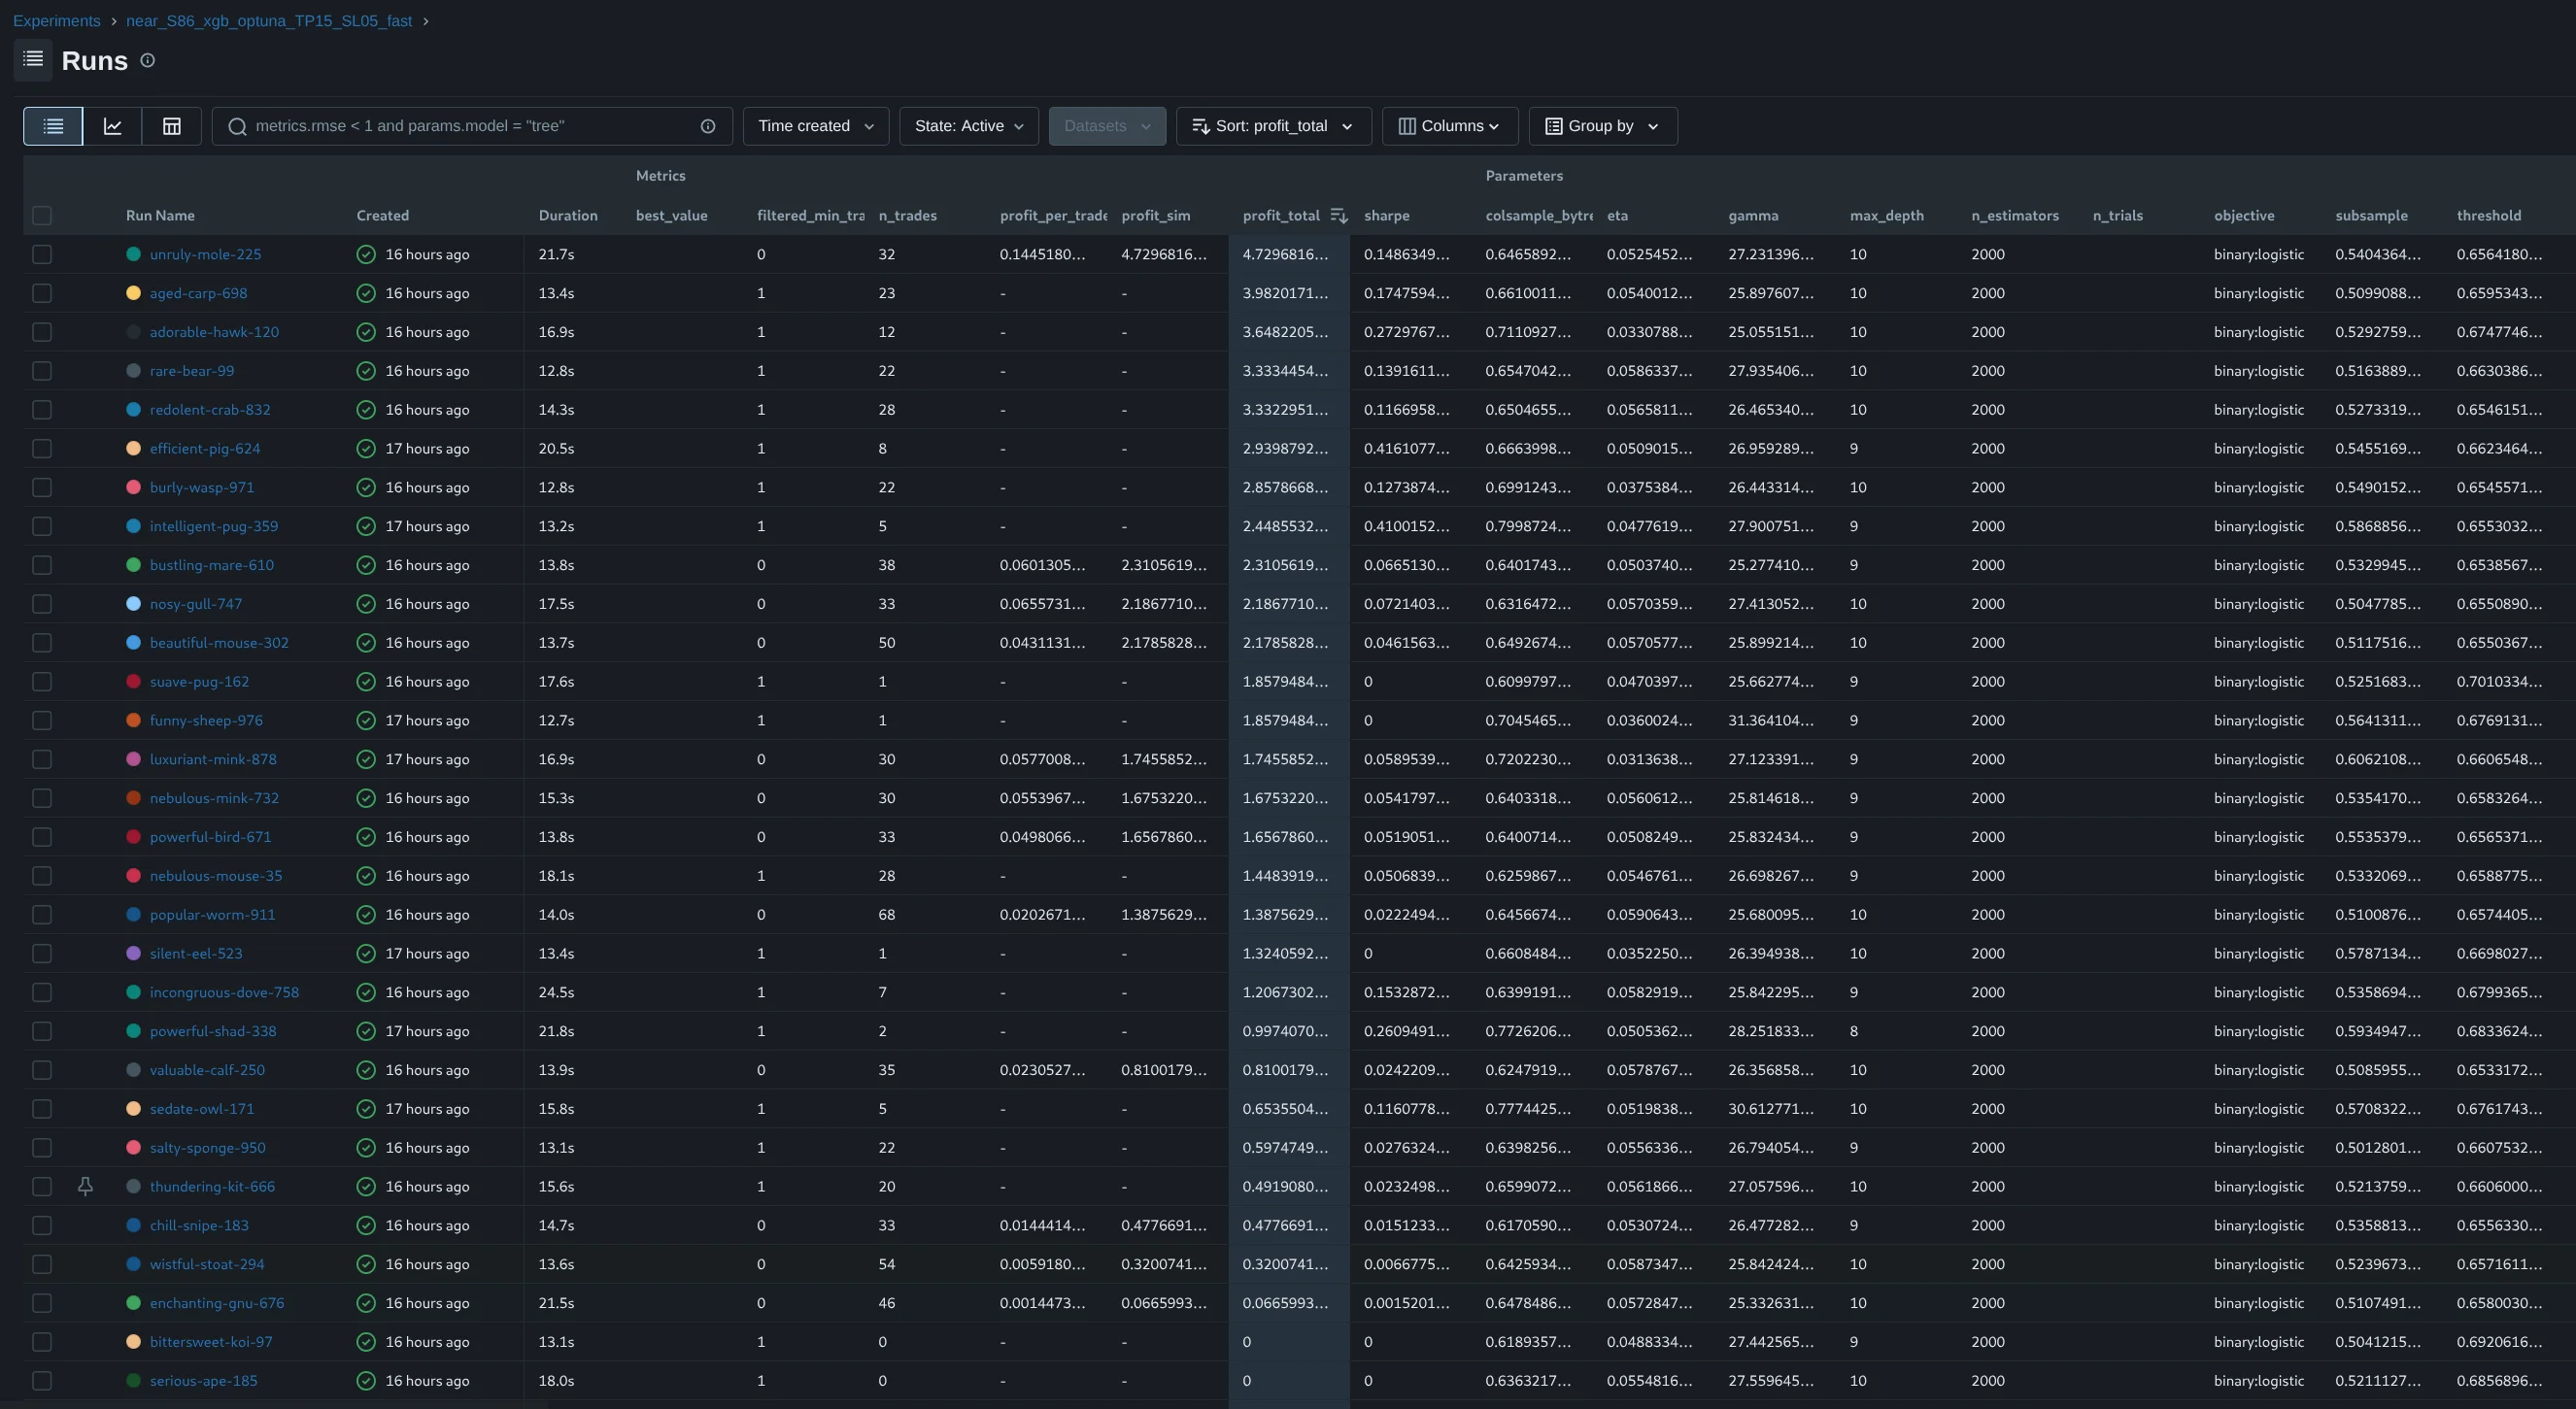Click the search magnifier icon
Screen dimensions: 2576x1409
(x=237, y=126)
